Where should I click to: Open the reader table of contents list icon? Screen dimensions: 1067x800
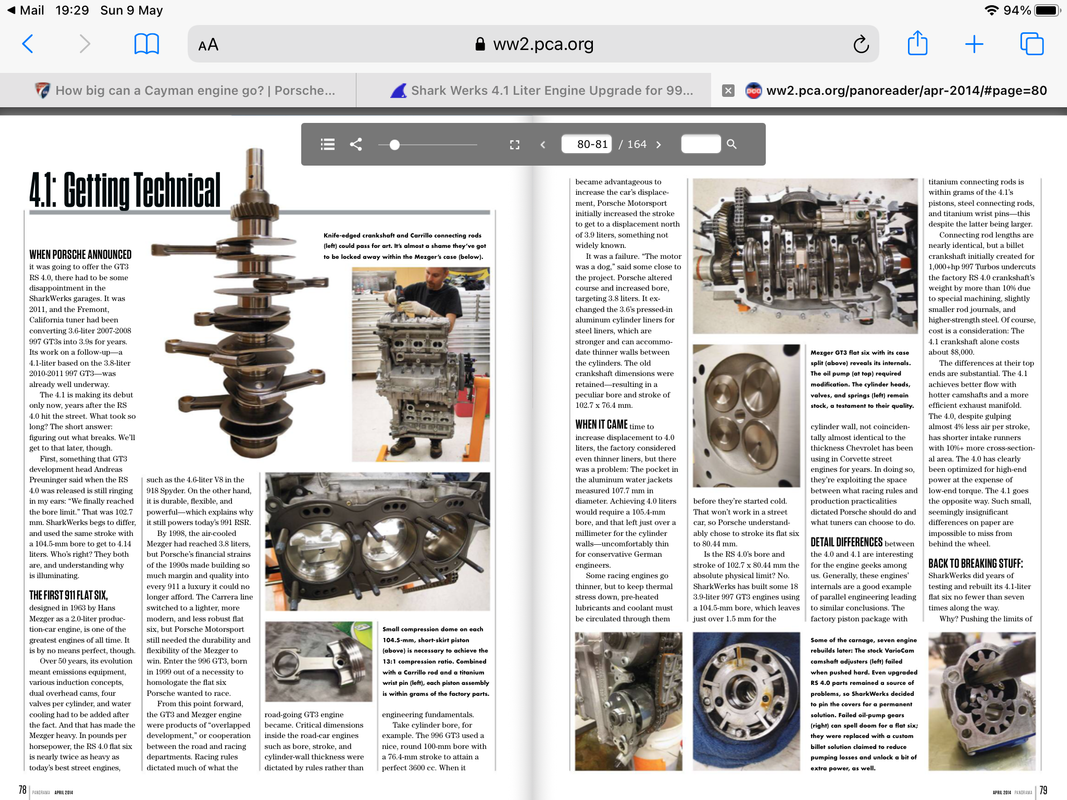[327, 144]
